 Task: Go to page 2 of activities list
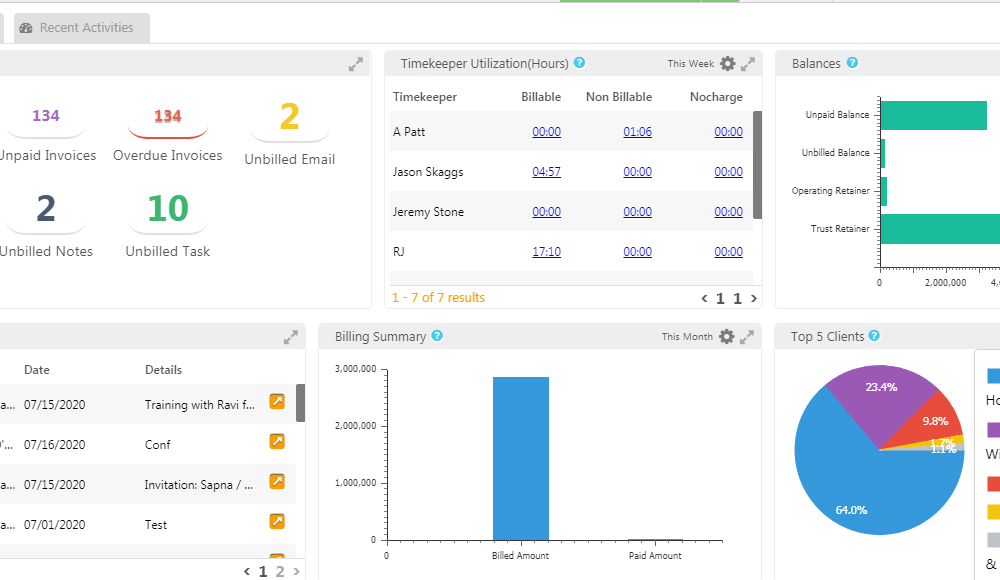(x=280, y=572)
